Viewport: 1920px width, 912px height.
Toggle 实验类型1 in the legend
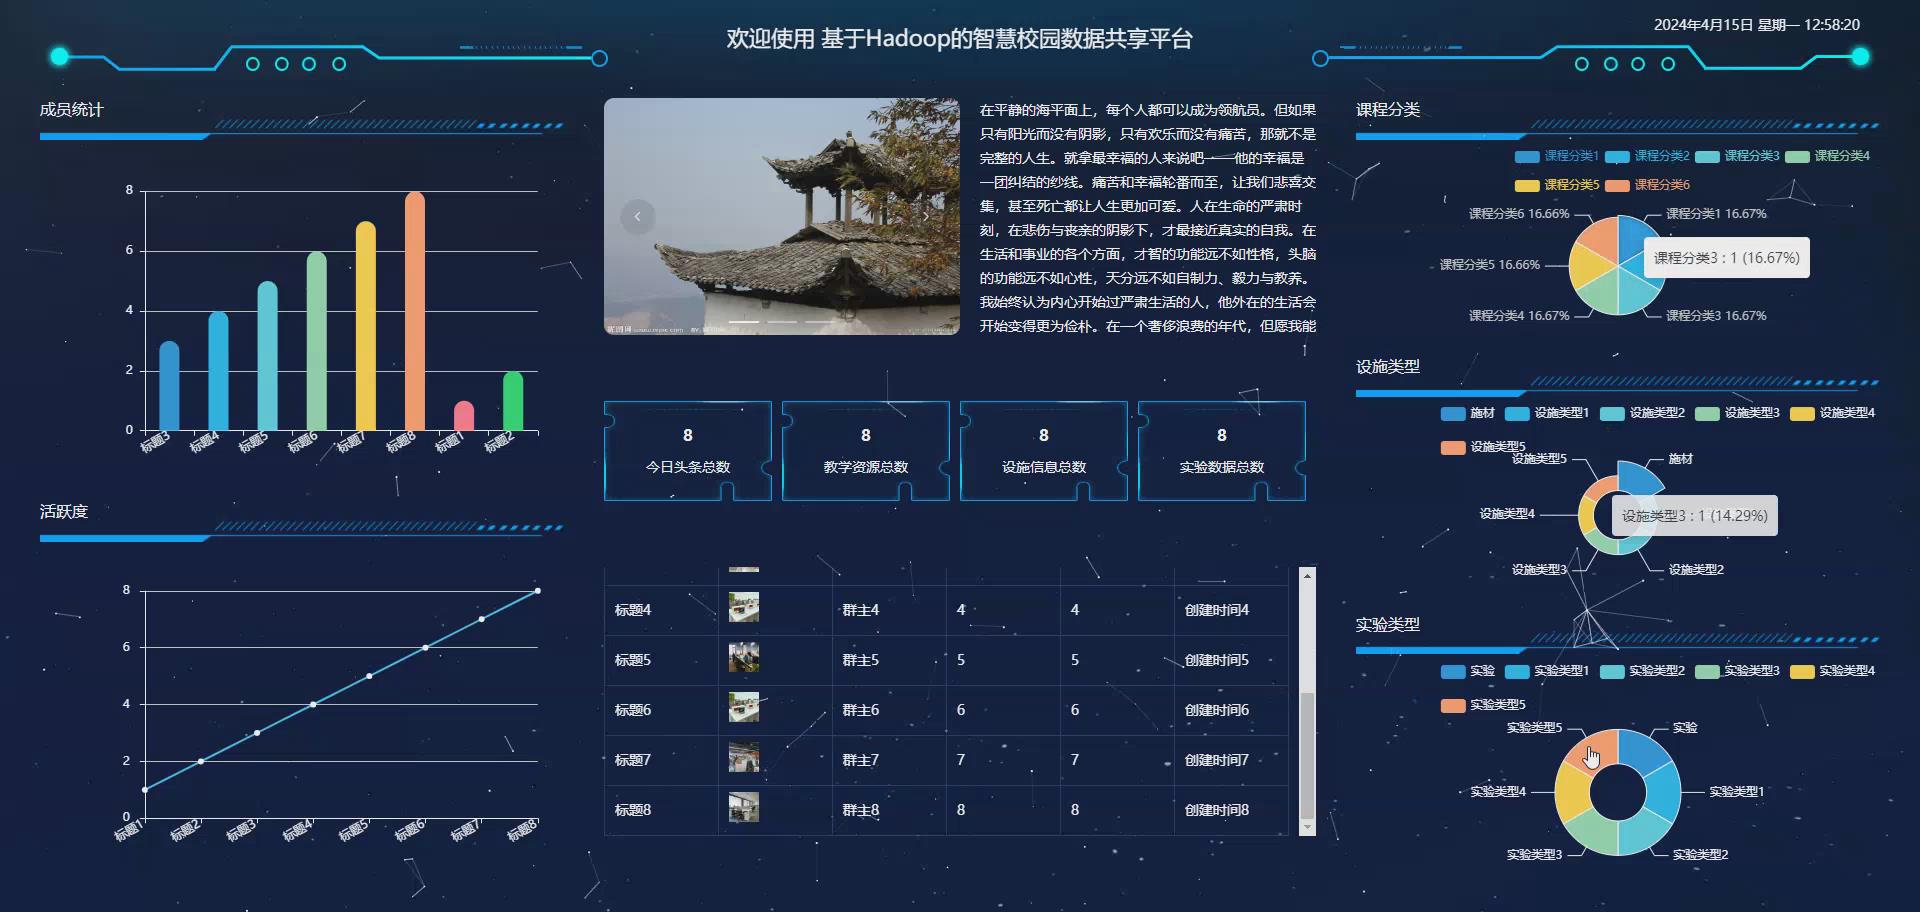(1547, 671)
